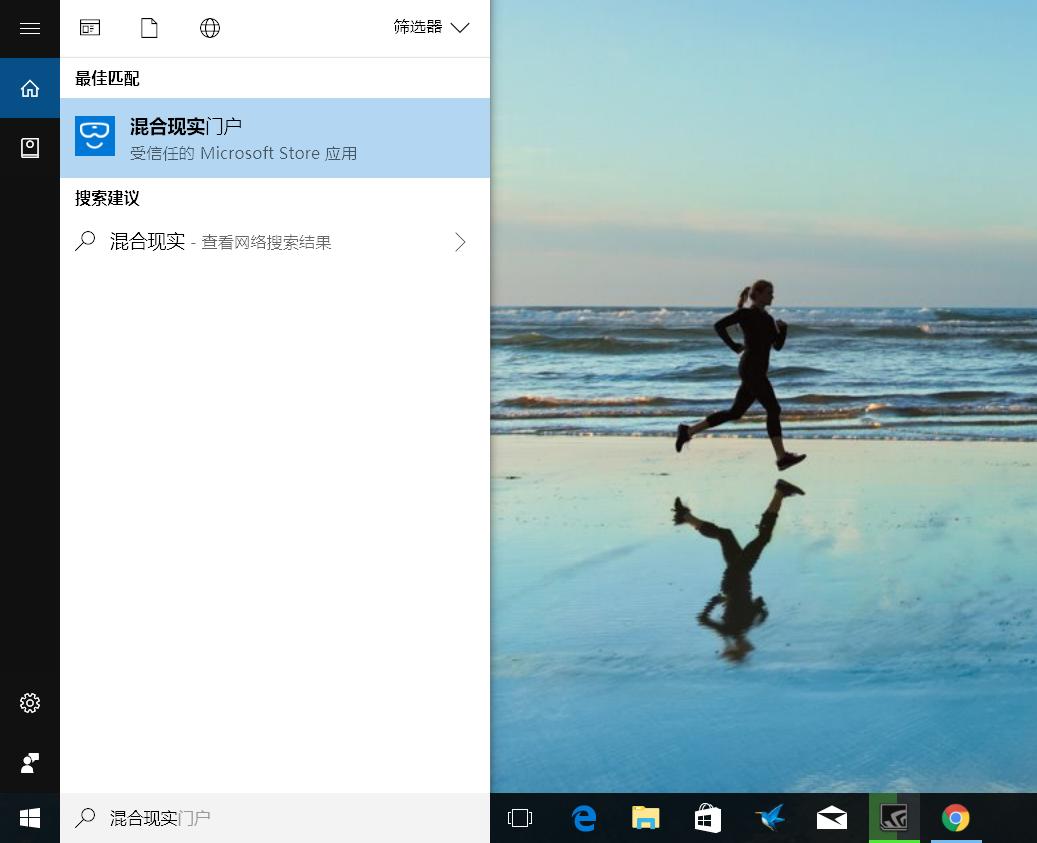This screenshot has width=1037, height=843.
Task: Open the Windows Start button
Action: coord(30,818)
